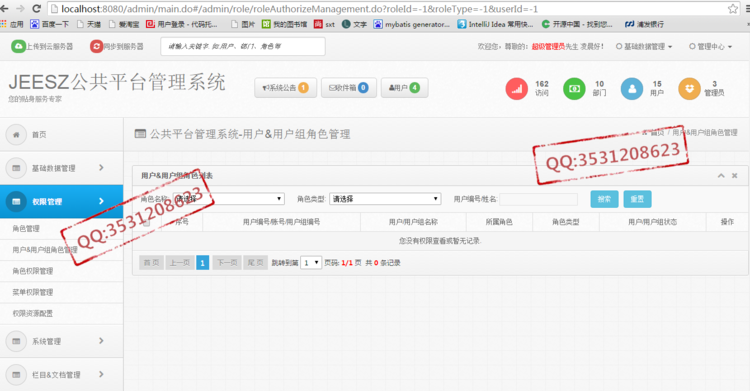Open the 系统公告 notifications button
The width and height of the screenshot is (750, 391).
[285, 88]
